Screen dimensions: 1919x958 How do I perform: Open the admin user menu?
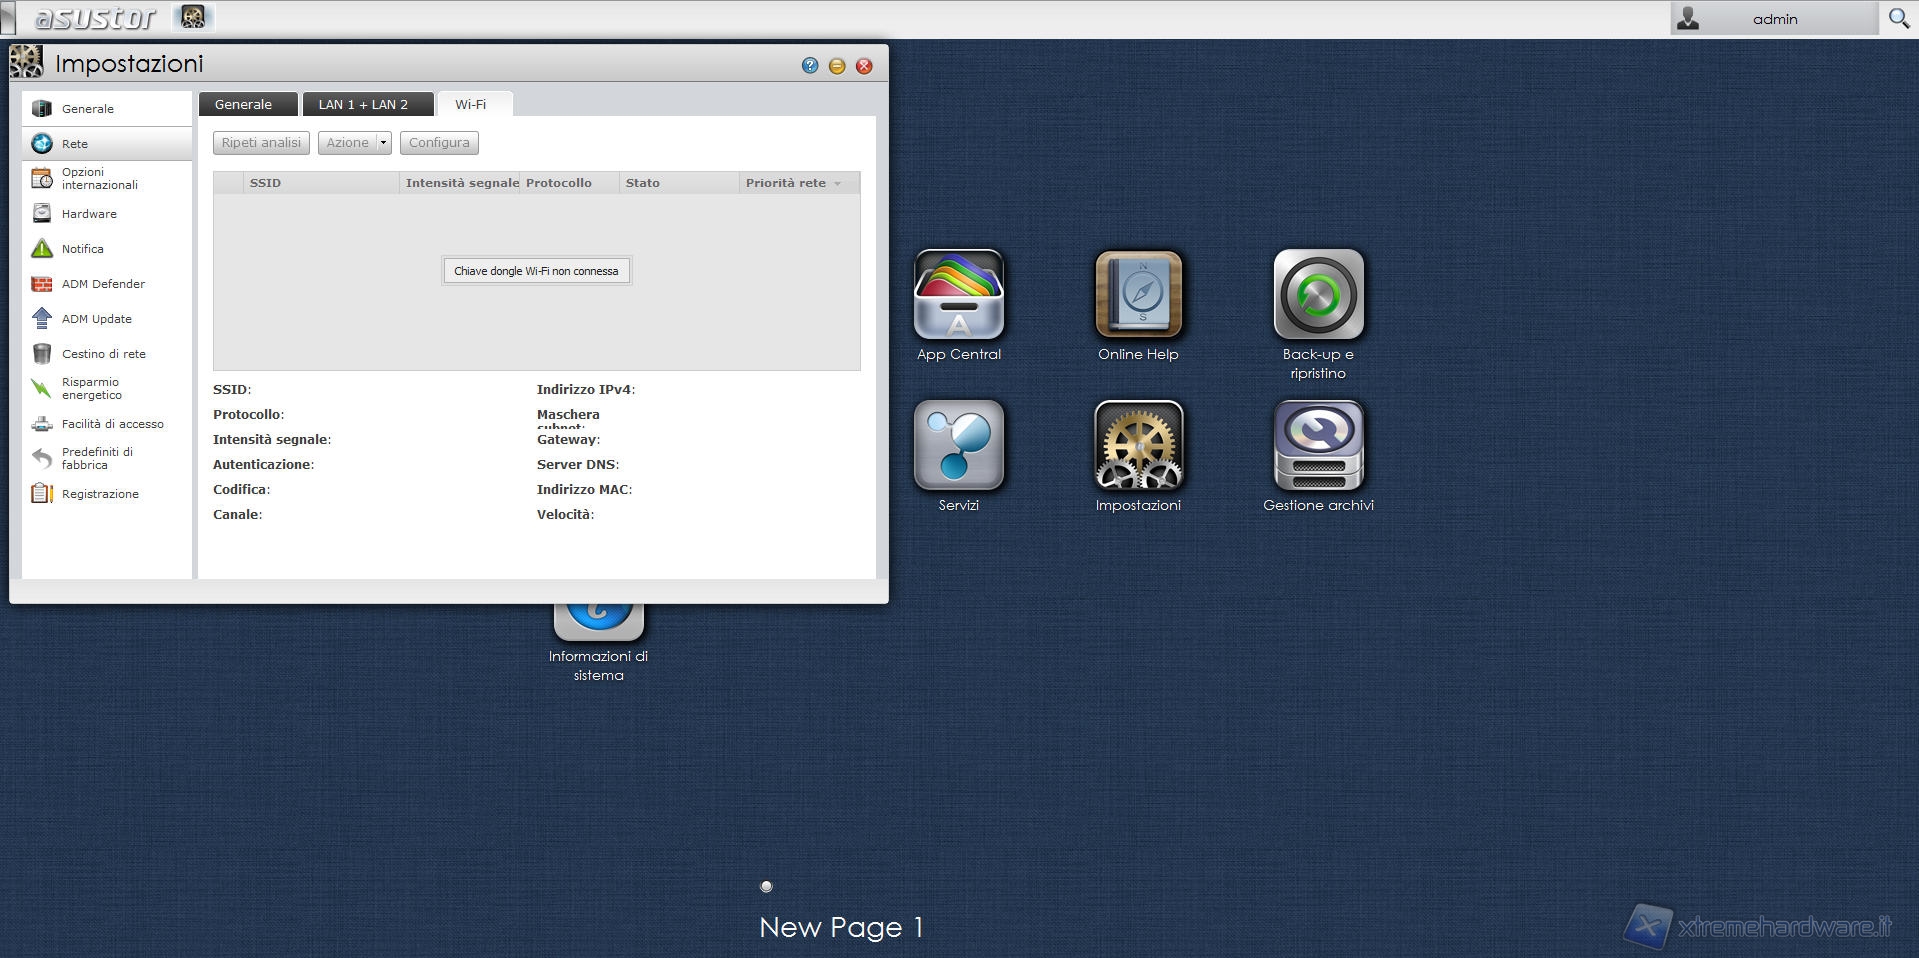click(1773, 19)
